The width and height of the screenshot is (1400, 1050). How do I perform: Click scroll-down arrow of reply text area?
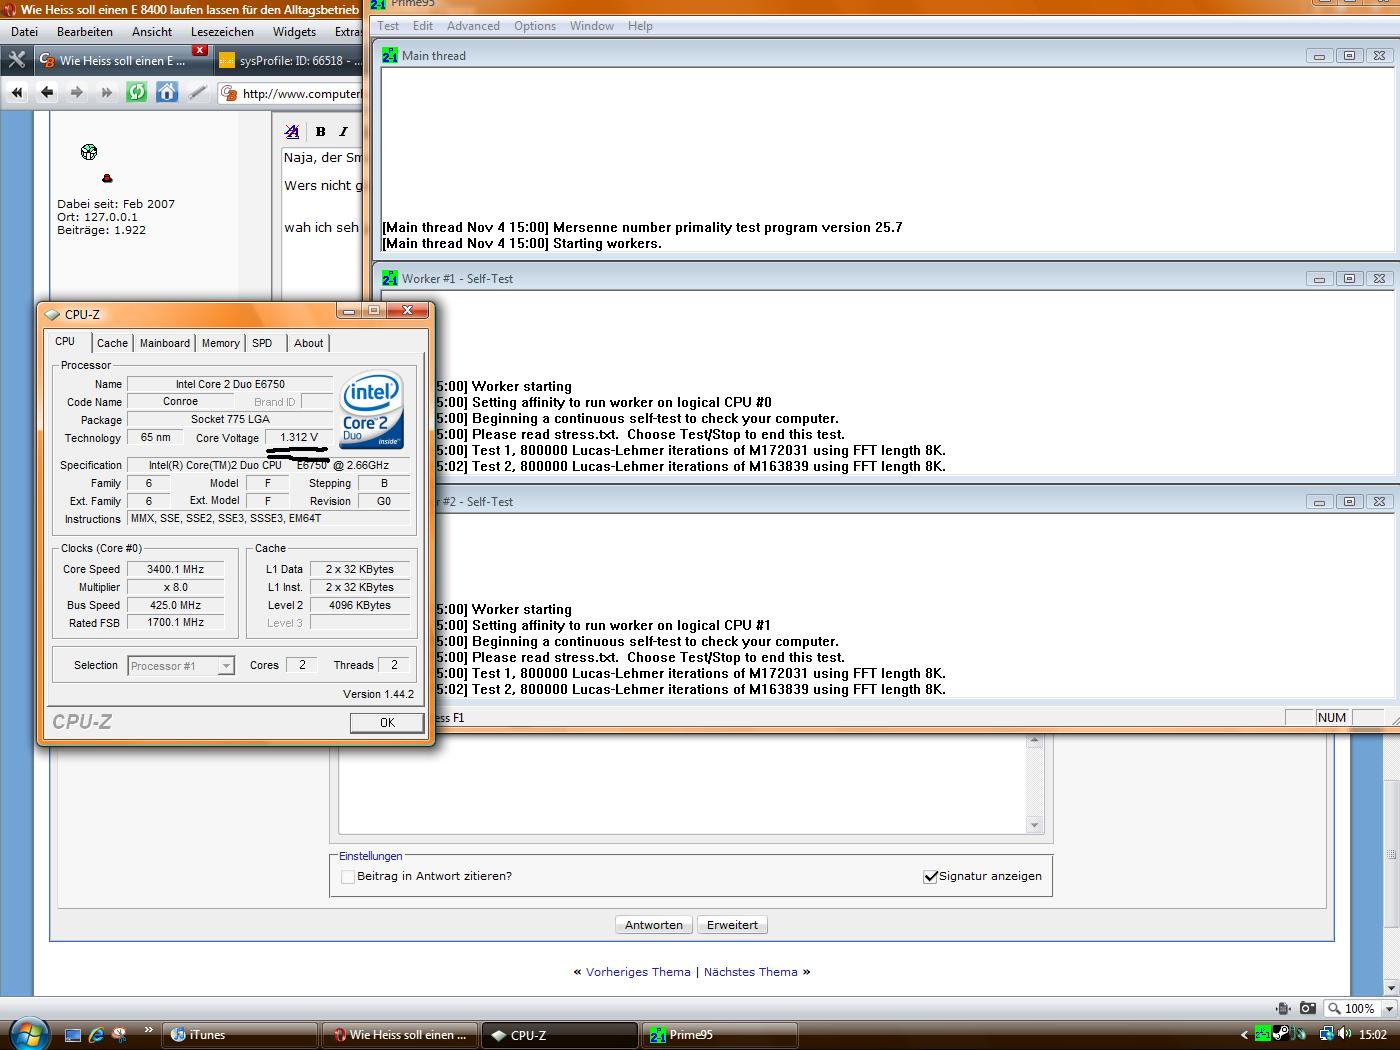point(1035,825)
